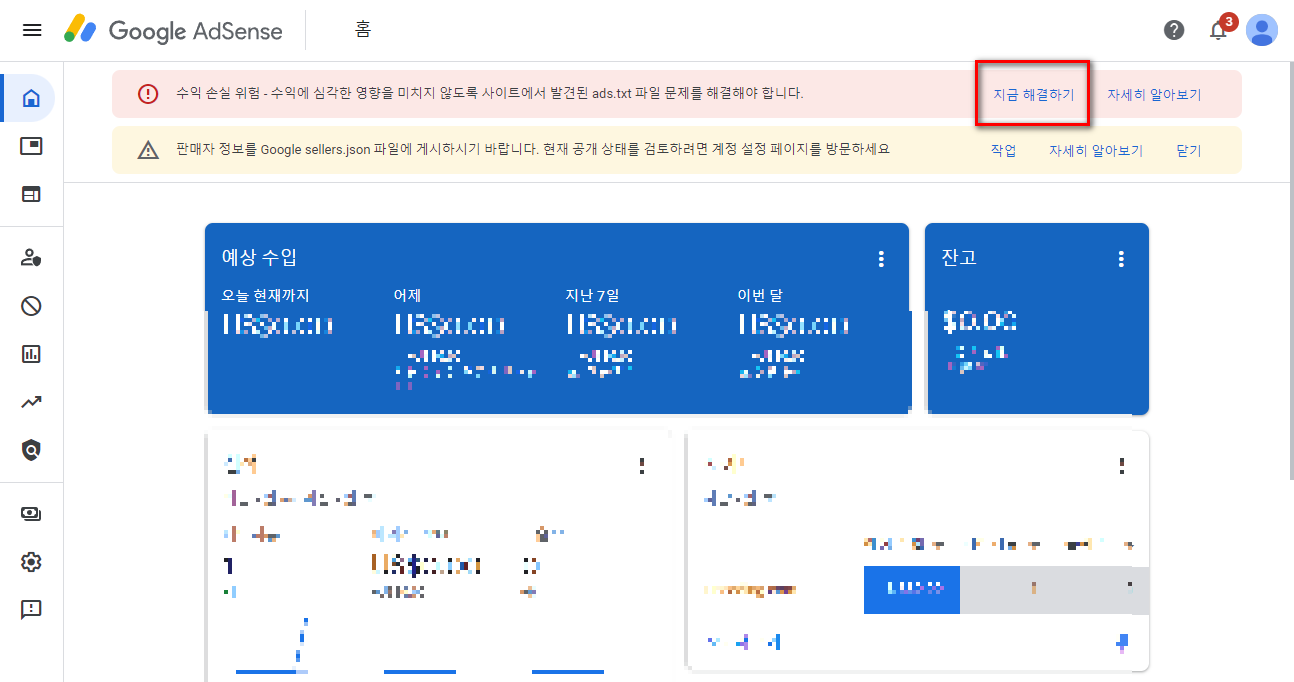Viewport: 1294px width, 682px height.
Task: Click the user account profile avatar
Action: point(1262,30)
